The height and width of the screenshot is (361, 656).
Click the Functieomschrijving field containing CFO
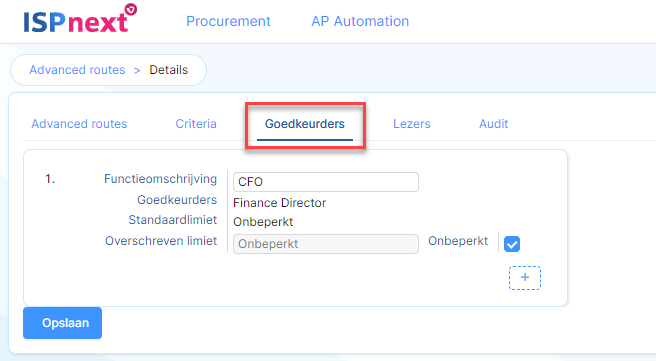[325, 182]
